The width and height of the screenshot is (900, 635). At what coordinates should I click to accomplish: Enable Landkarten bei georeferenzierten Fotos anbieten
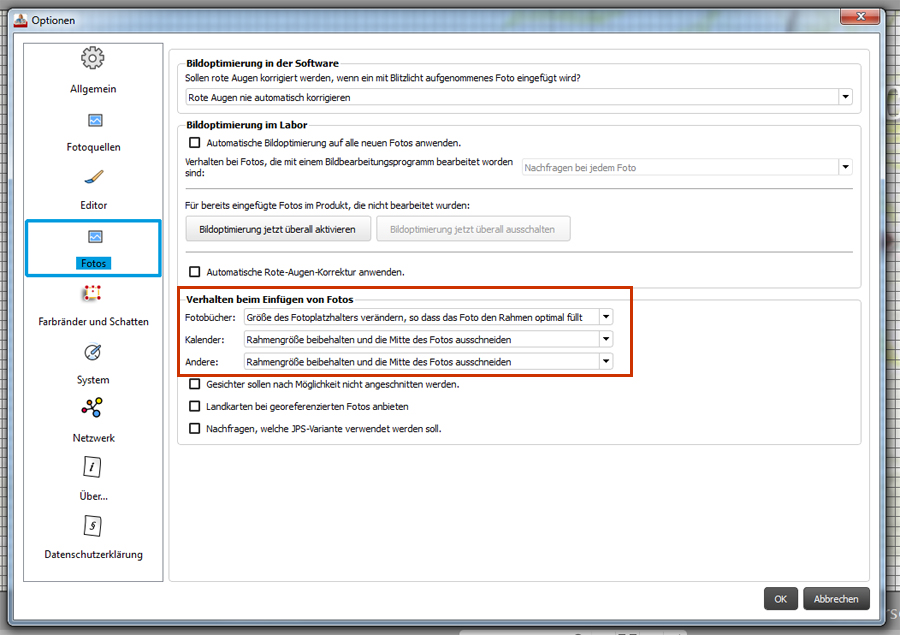[195, 406]
